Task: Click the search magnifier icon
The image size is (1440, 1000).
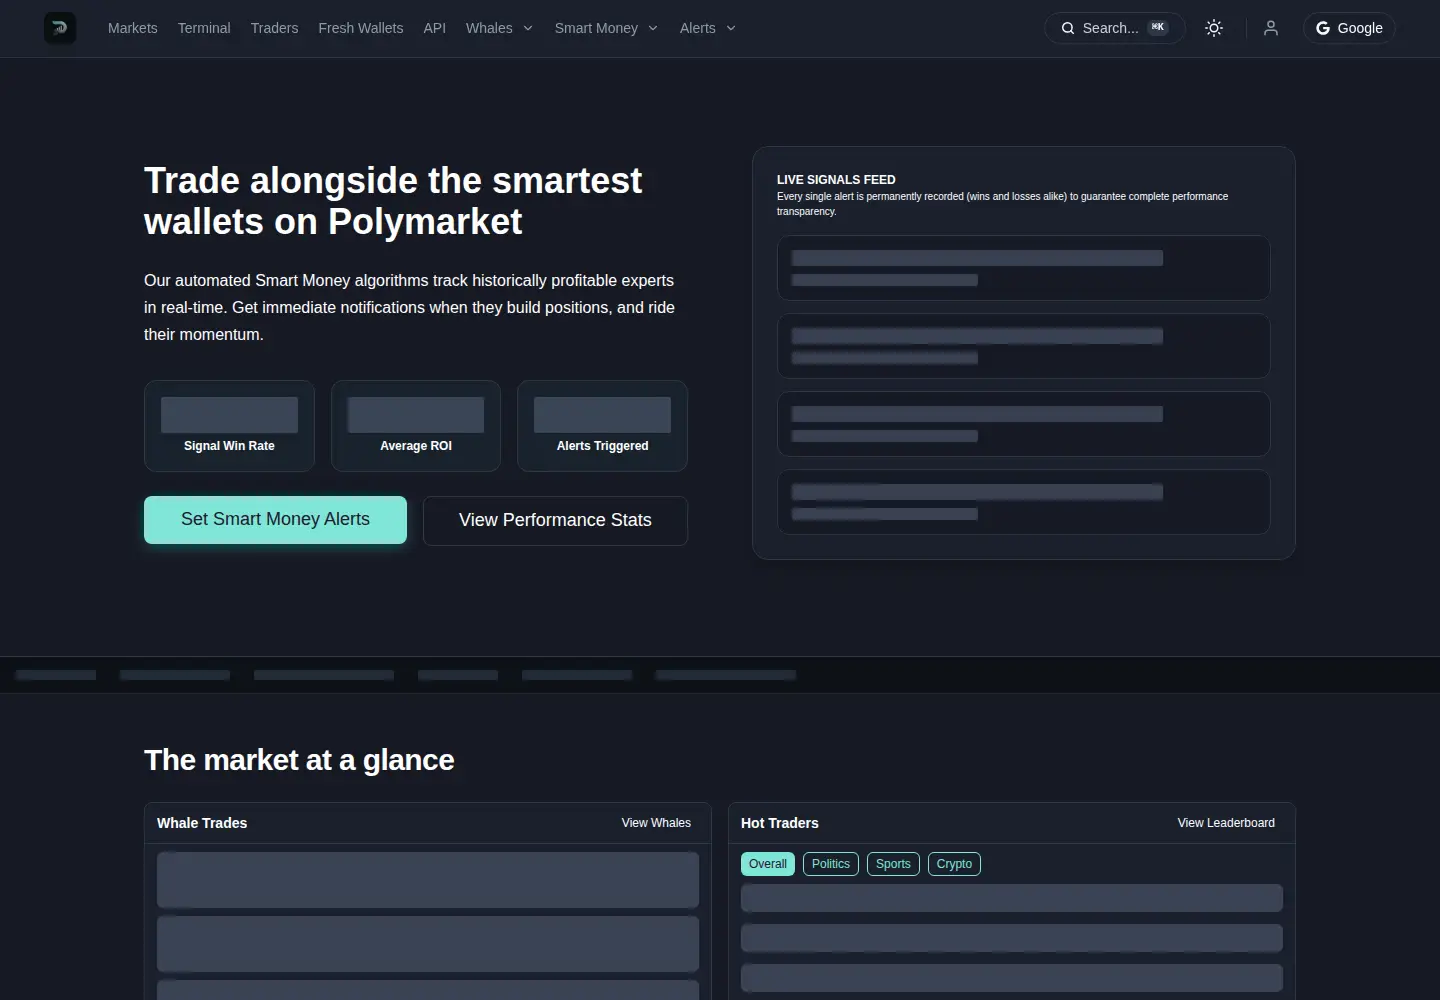Action: (1068, 28)
